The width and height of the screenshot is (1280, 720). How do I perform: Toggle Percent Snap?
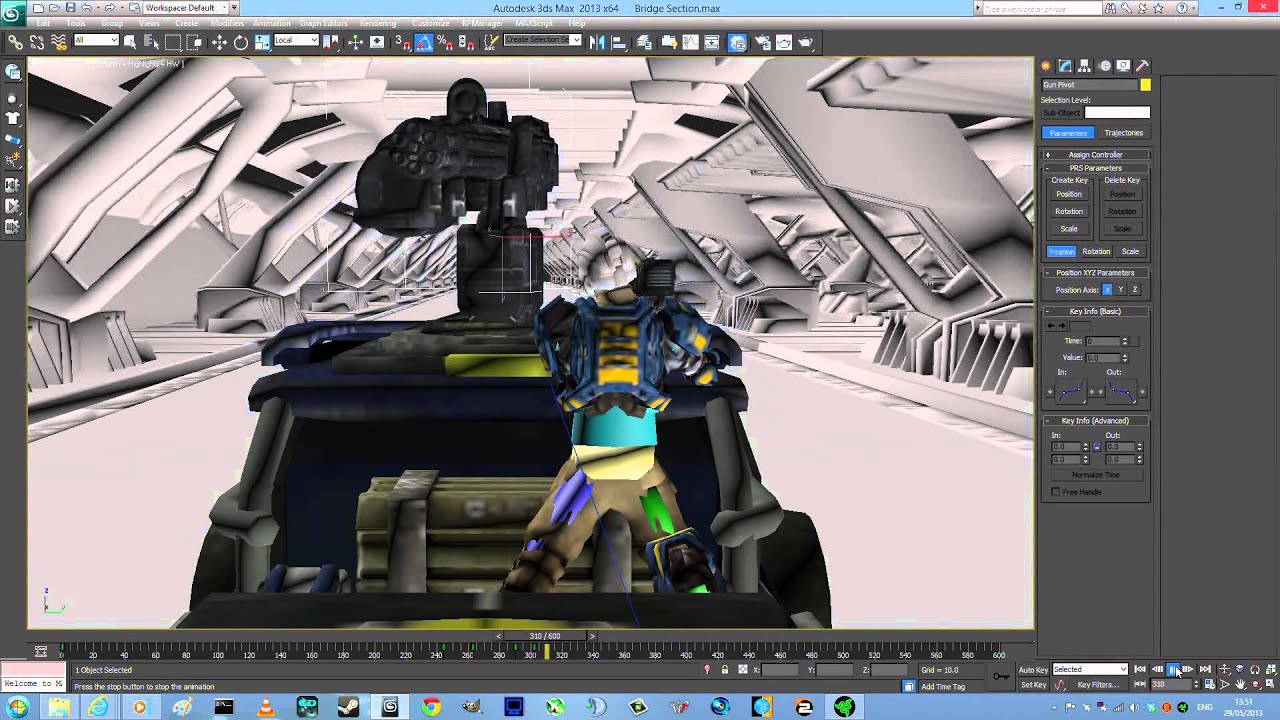(443, 42)
